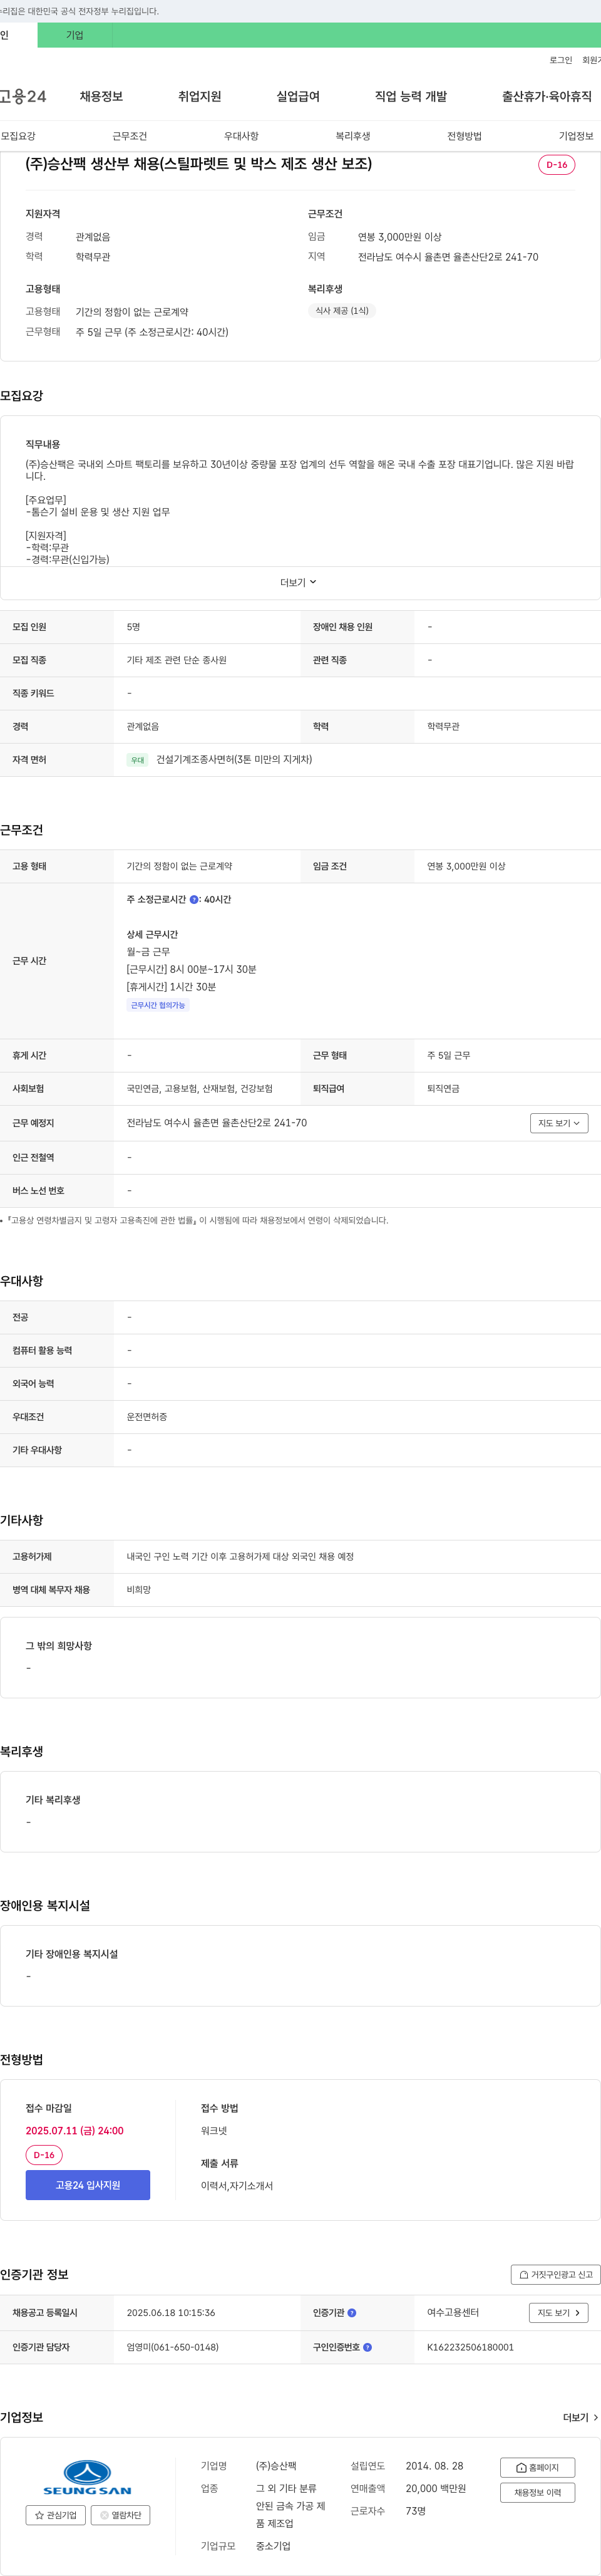Click the 우대 tag in 자격 면허
The height and width of the screenshot is (2576, 601).
pos(138,760)
